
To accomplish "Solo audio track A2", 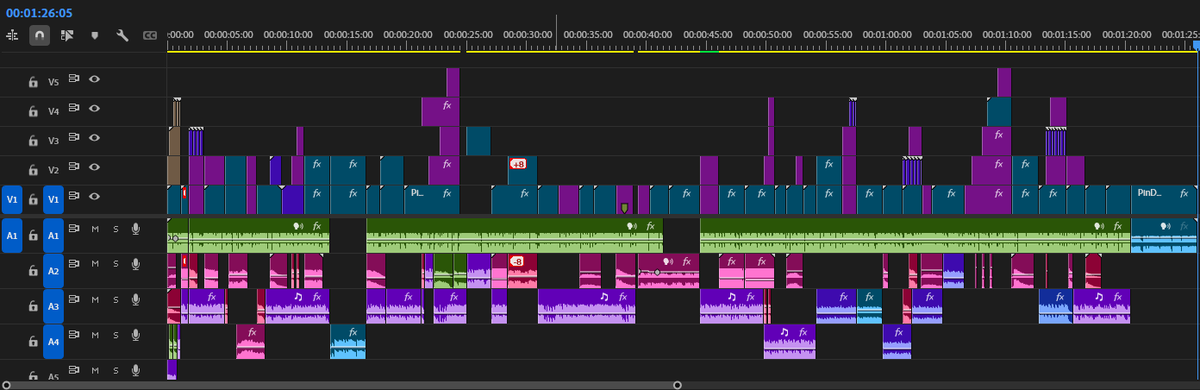I will click(x=115, y=264).
